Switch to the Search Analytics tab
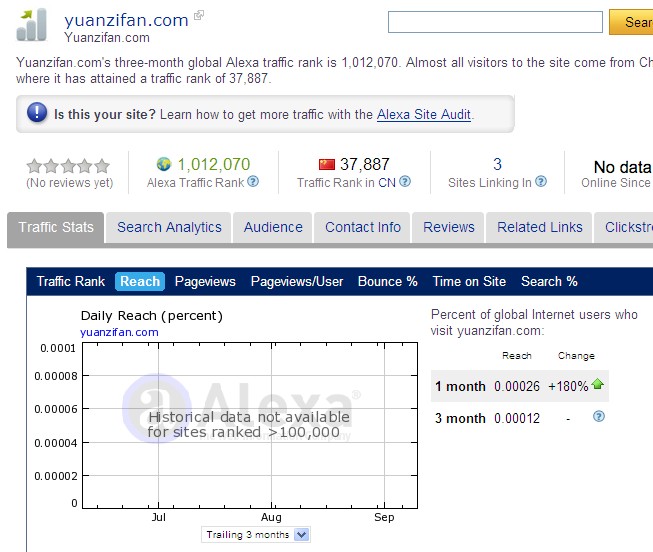 coord(169,227)
